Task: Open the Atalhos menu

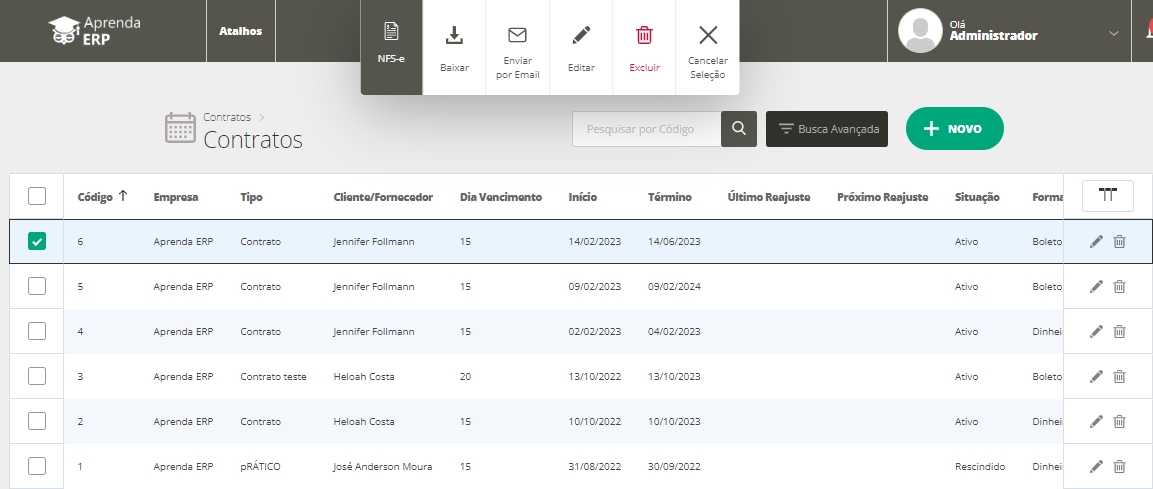Action: coord(240,31)
